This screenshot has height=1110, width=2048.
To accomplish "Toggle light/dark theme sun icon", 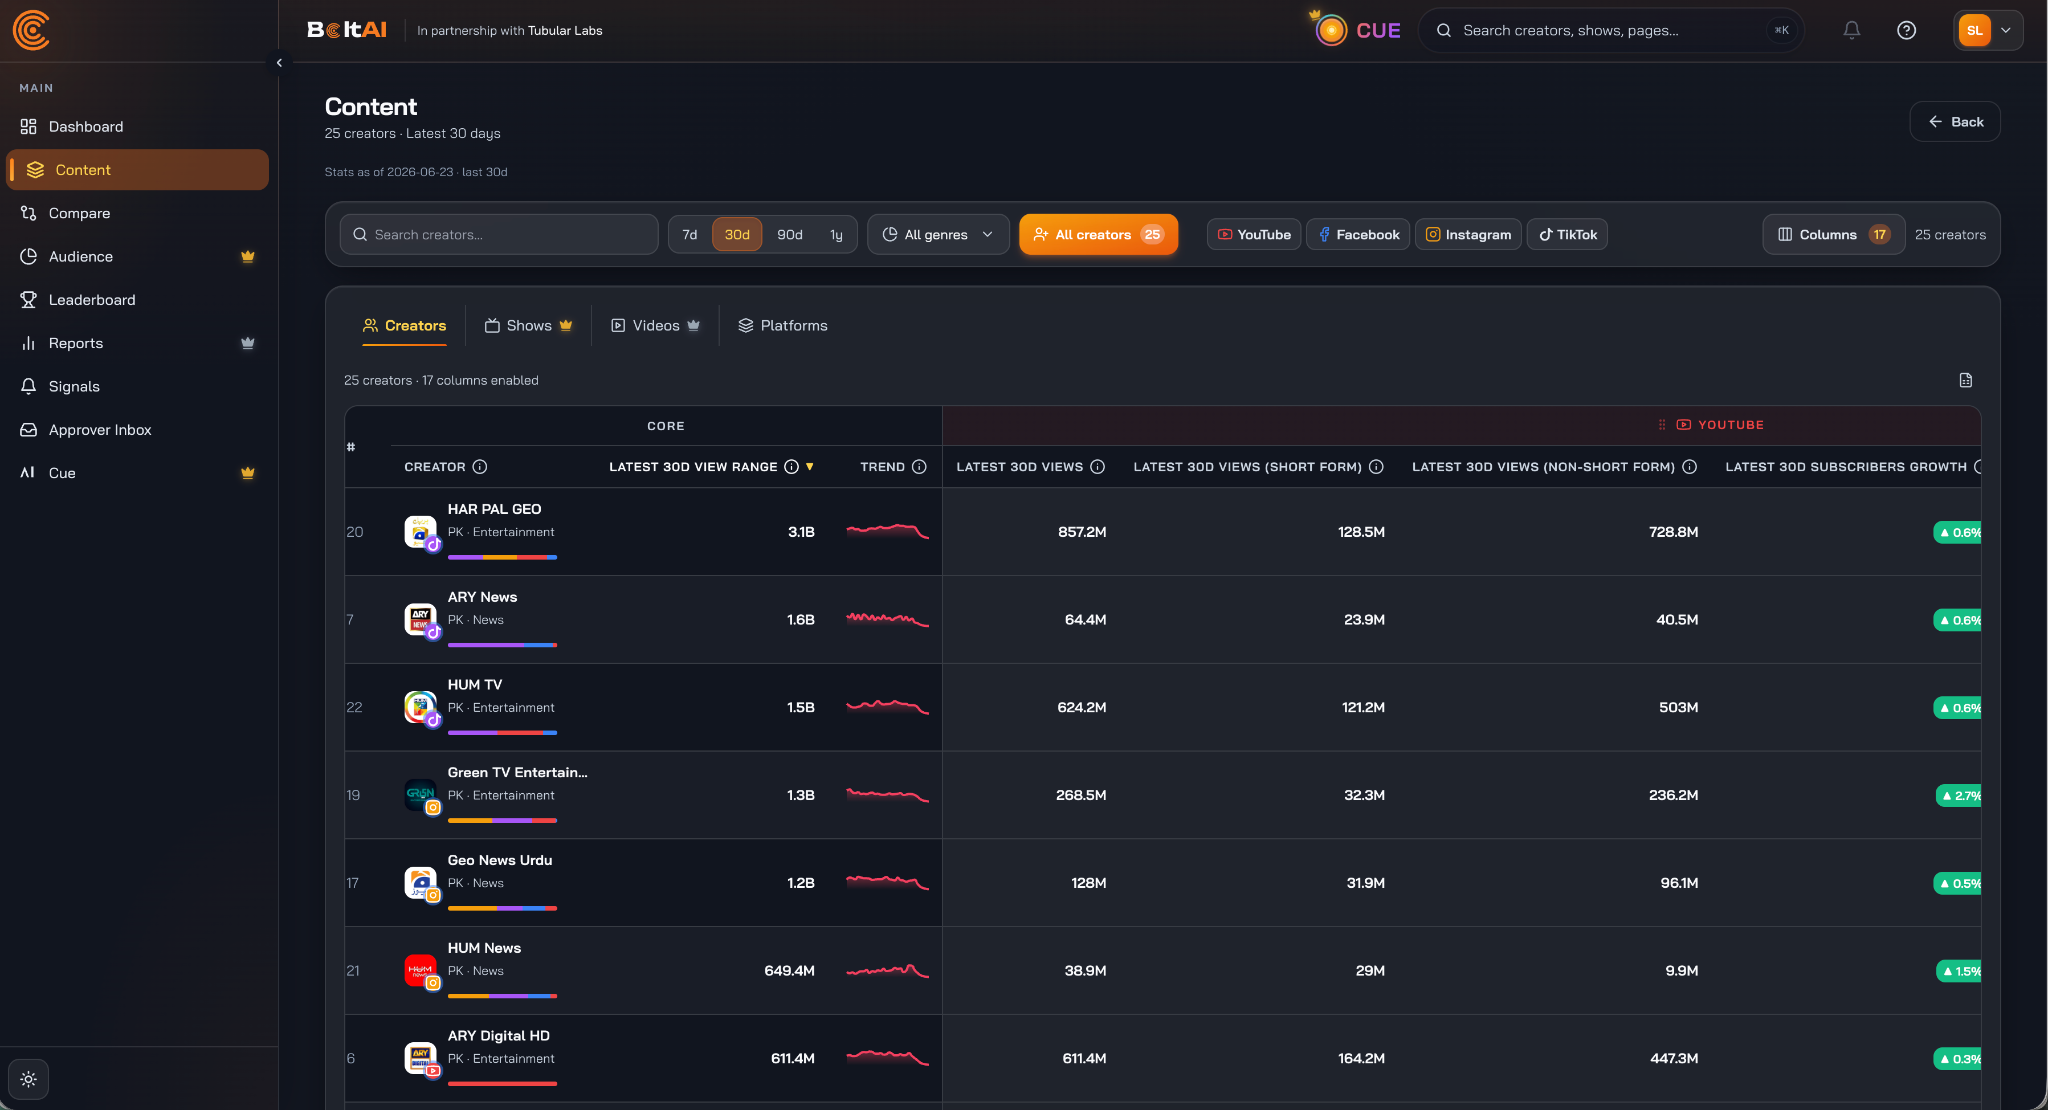I will coord(28,1079).
